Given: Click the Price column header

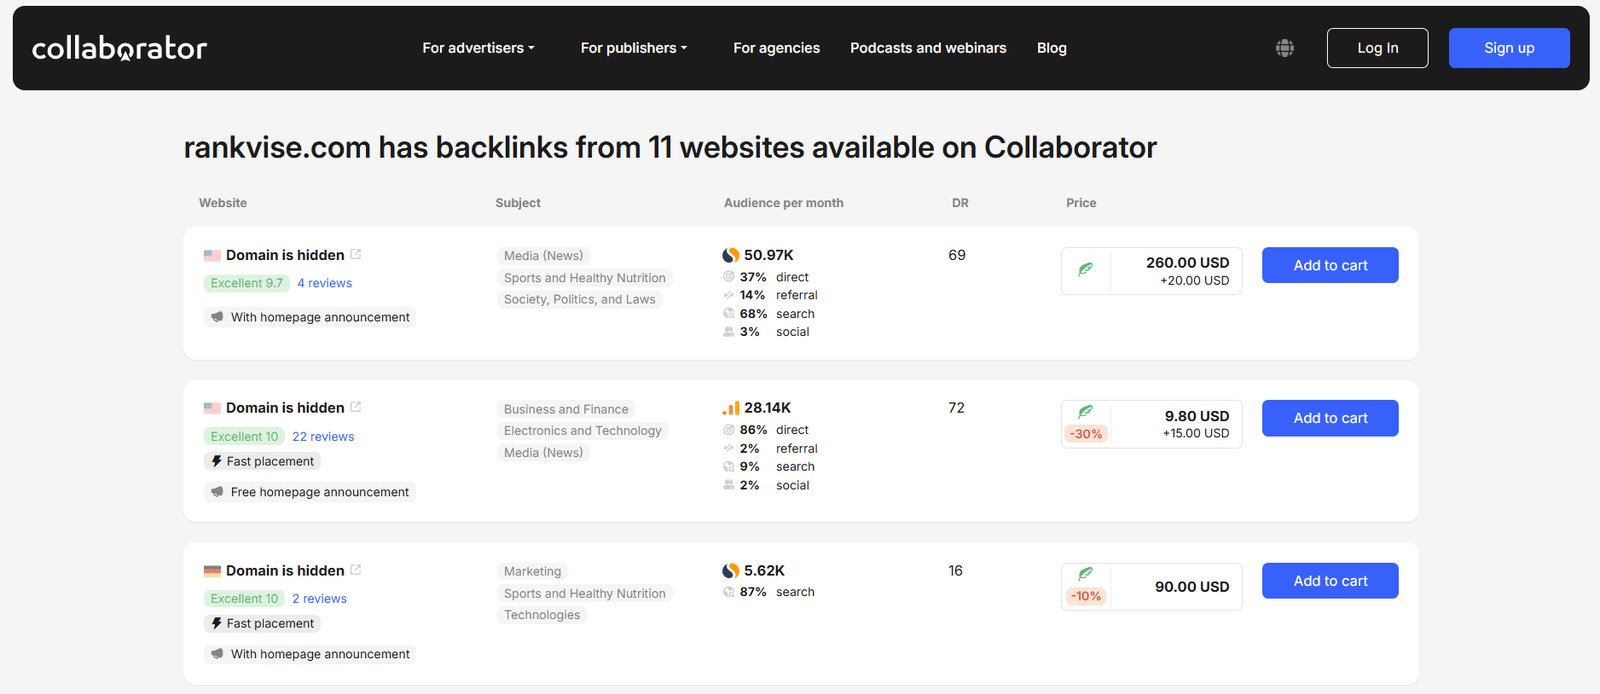Looking at the screenshot, I should [1081, 203].
